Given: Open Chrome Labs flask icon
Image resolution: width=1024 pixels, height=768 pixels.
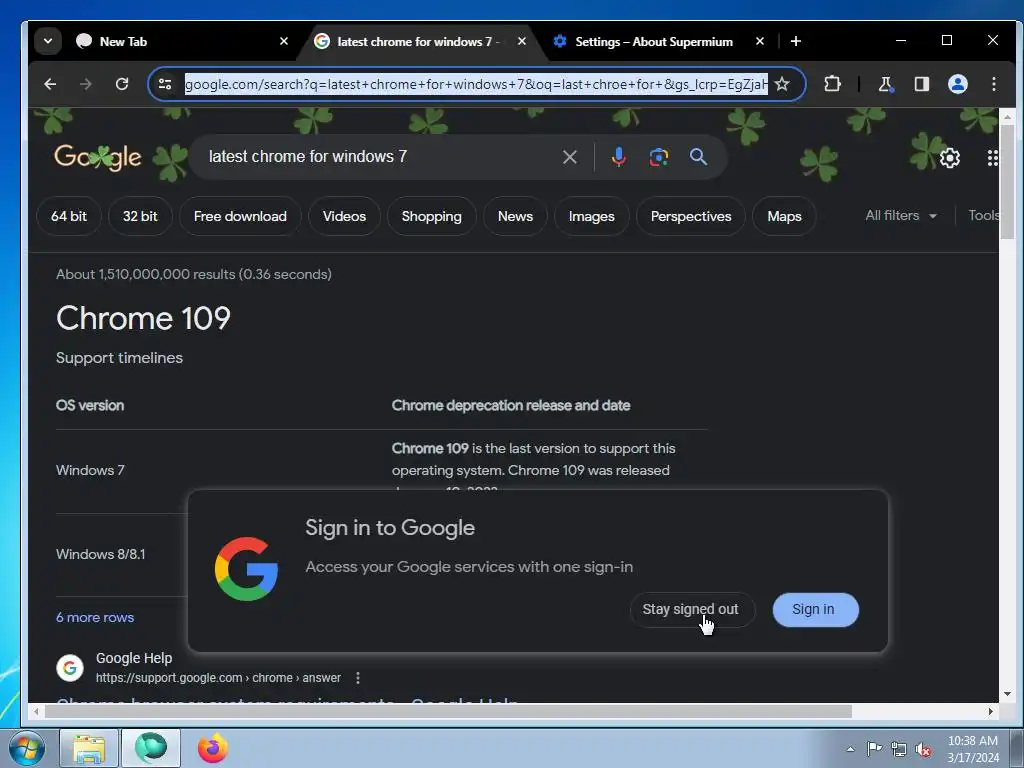Looking at the screenshot, I should [x=885, y=84].
